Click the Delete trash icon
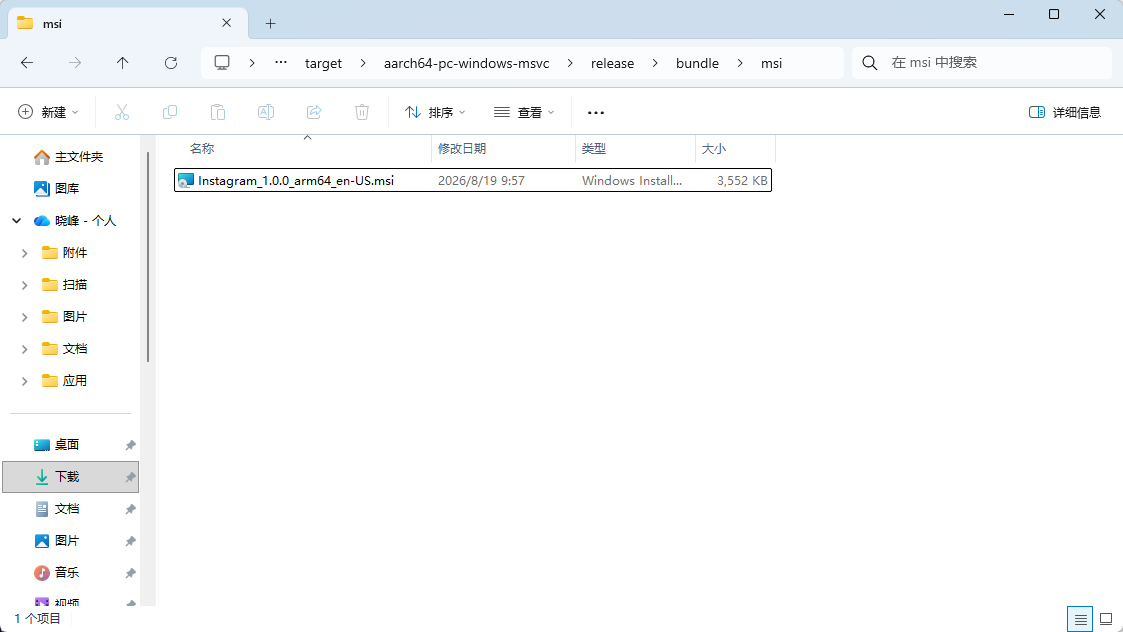This screenshot has height=632, width=1123. tap(362, 112)
